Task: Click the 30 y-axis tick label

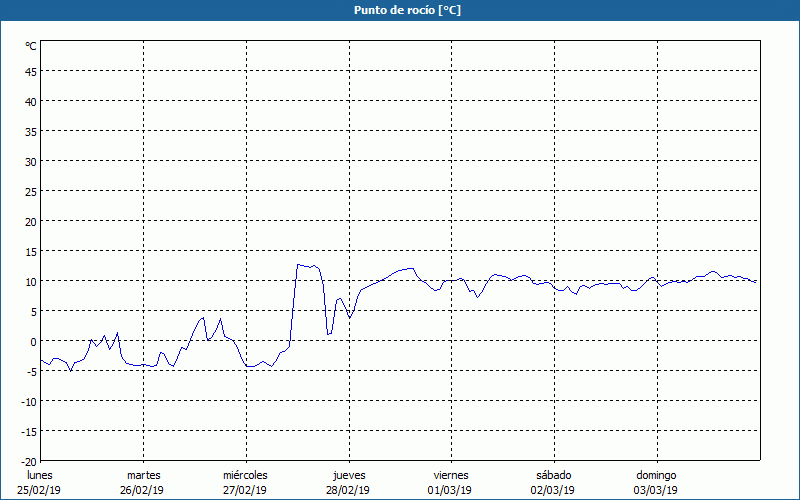Action: point(31,161)
